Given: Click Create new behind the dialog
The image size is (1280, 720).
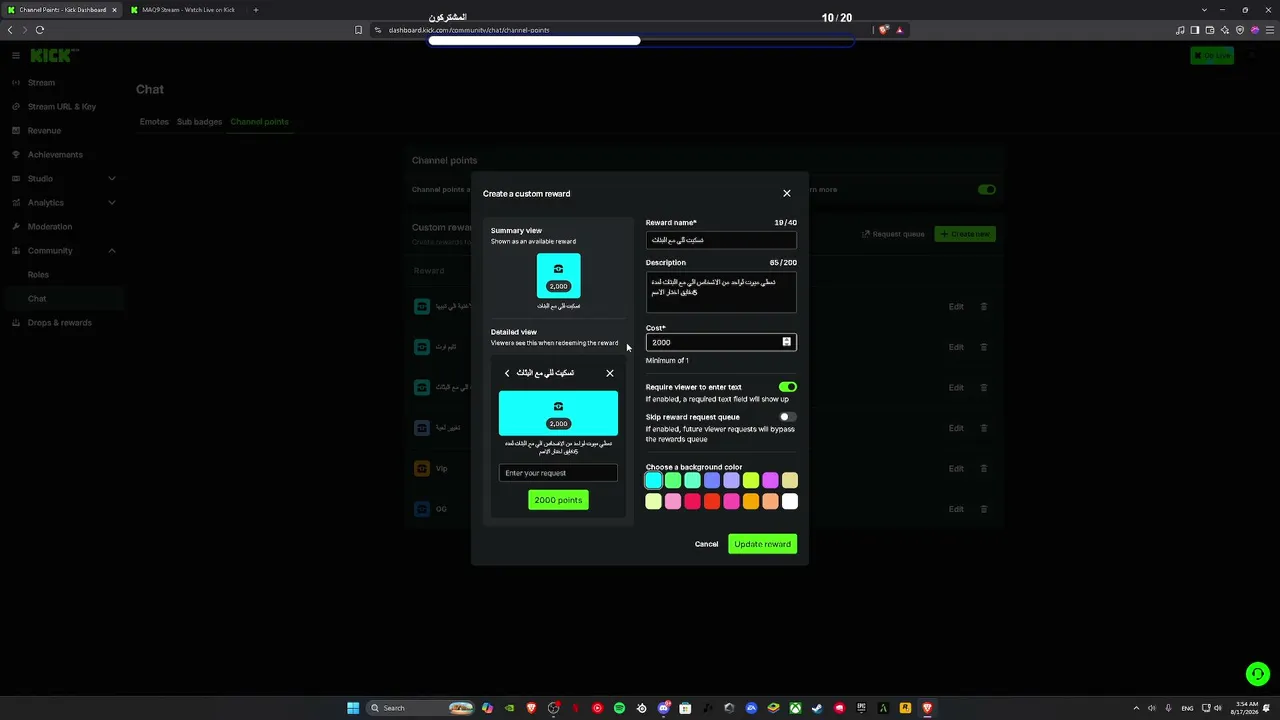Looking at the screenshot, I should 965,234.
